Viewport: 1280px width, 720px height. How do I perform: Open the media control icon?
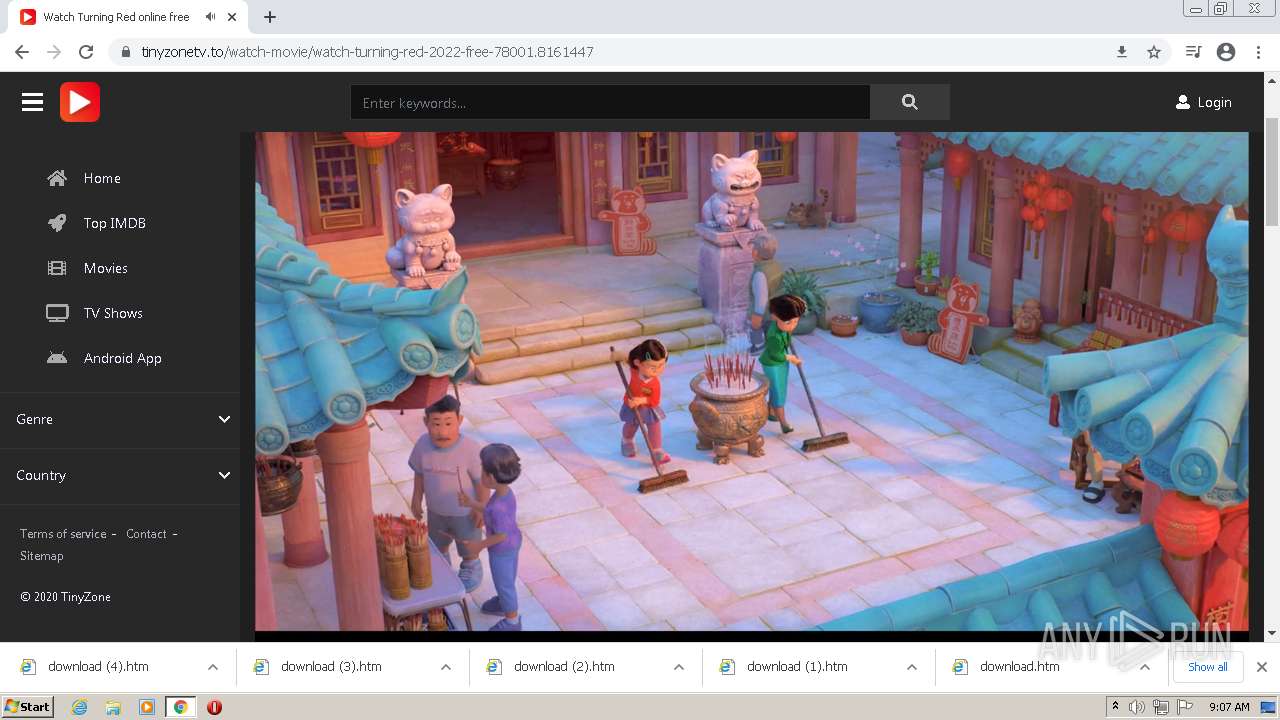[x=1193, y=52]
